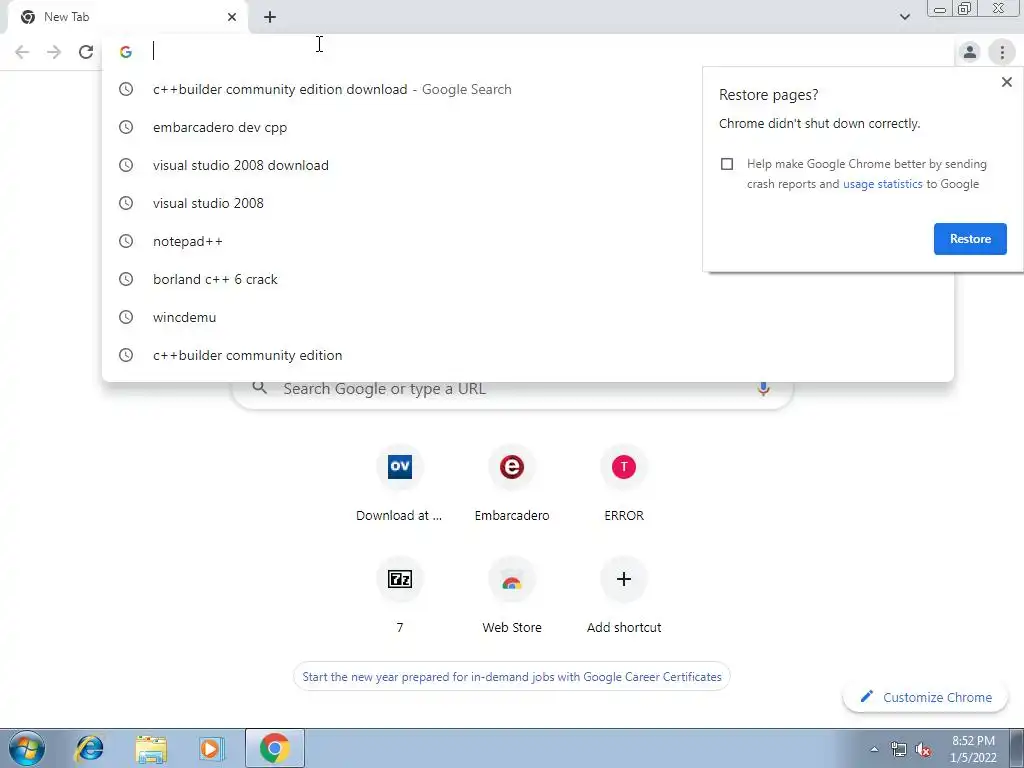This screenshot has height=768, width=1024.
Task: Show hidden system tray icons
Action: click(x=874, y=749)
